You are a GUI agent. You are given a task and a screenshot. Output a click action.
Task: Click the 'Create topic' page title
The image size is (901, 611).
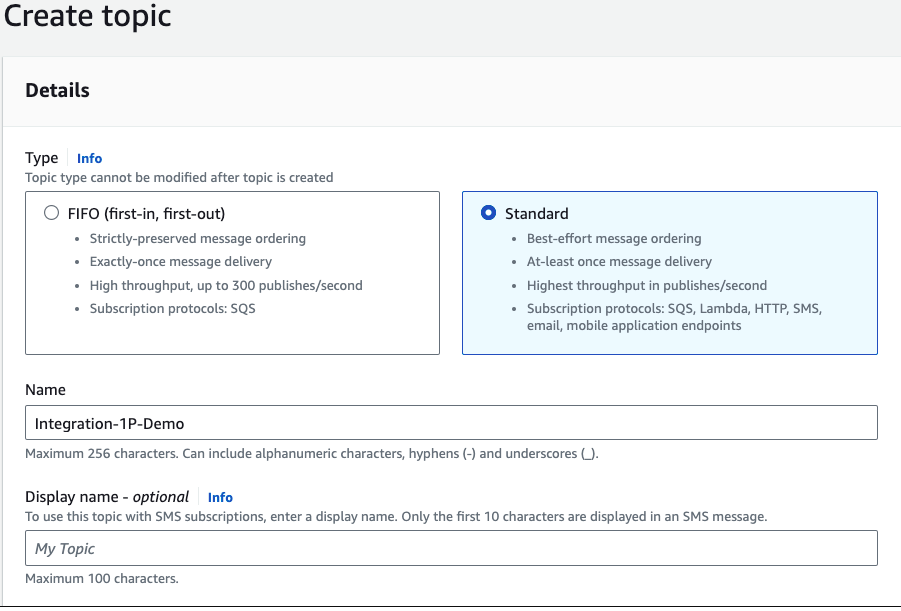(x=87, y=17)
